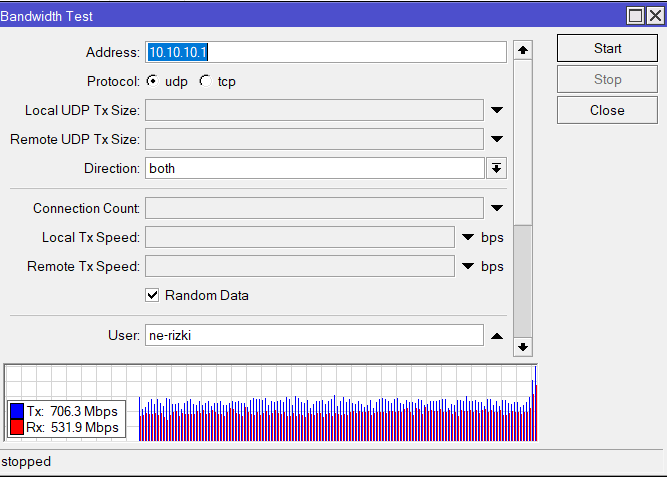The height and width of the screenshot is (477, 667).
Task: Expand the Local UDP Tx Size field
Action: coord(497,110)
